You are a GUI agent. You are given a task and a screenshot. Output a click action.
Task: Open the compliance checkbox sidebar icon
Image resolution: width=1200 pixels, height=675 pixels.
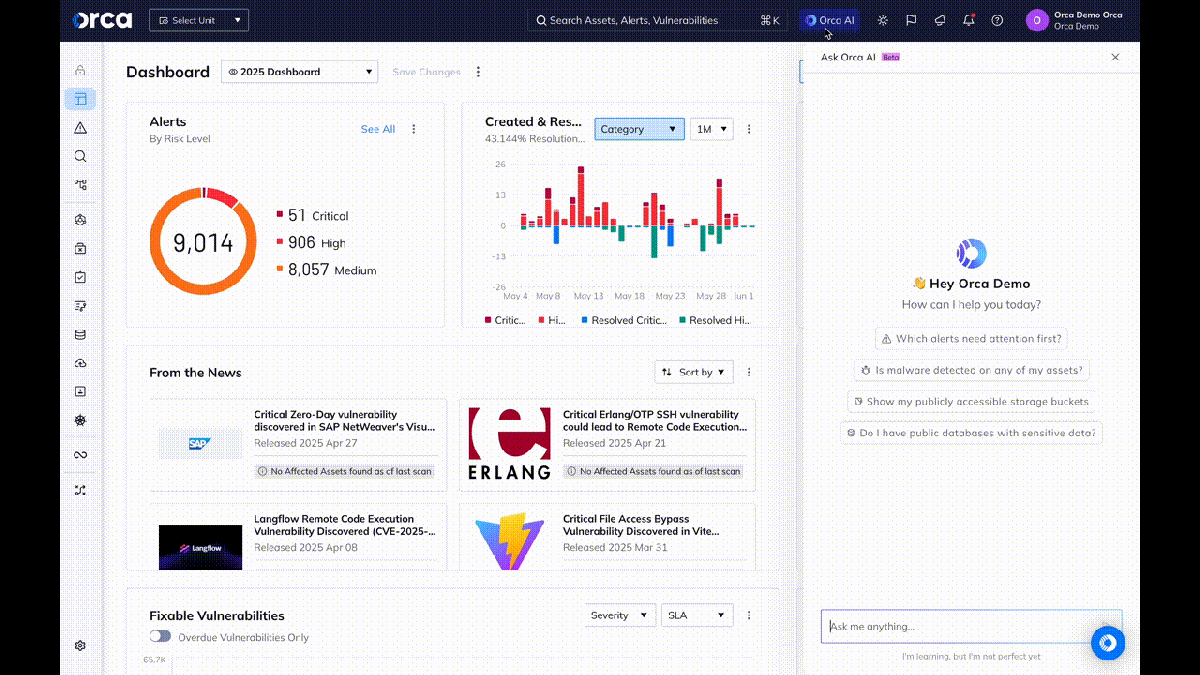(x=80, y=277)
